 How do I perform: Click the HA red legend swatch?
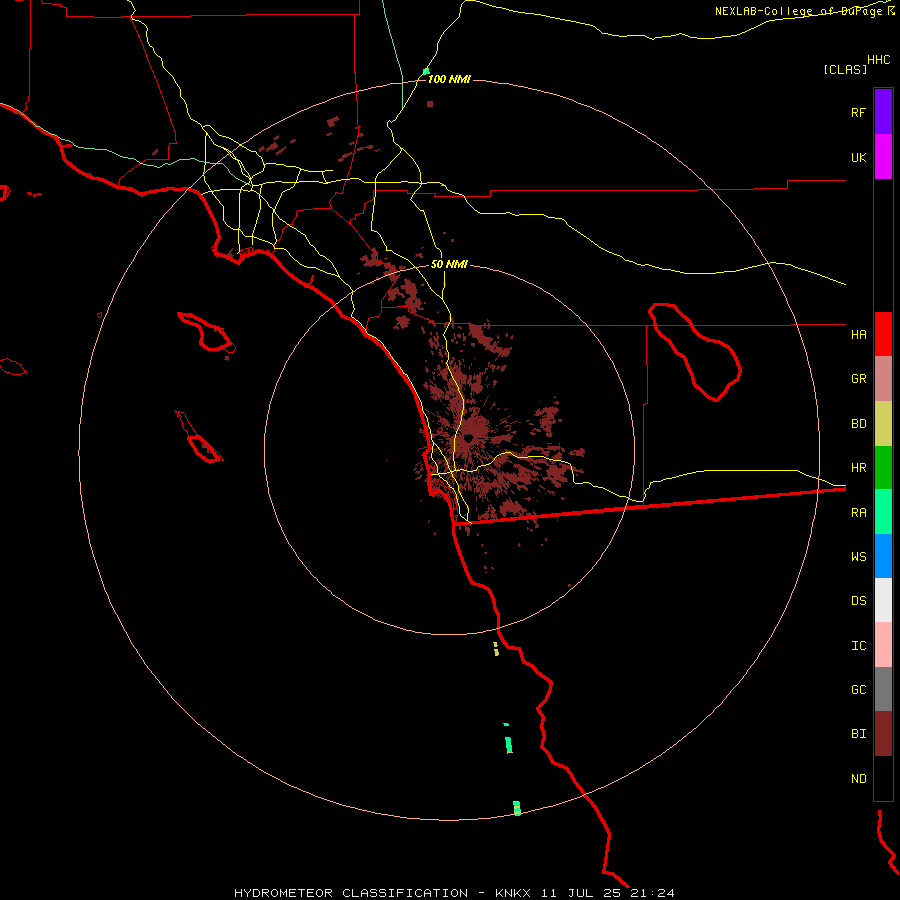tap(883, 334)
